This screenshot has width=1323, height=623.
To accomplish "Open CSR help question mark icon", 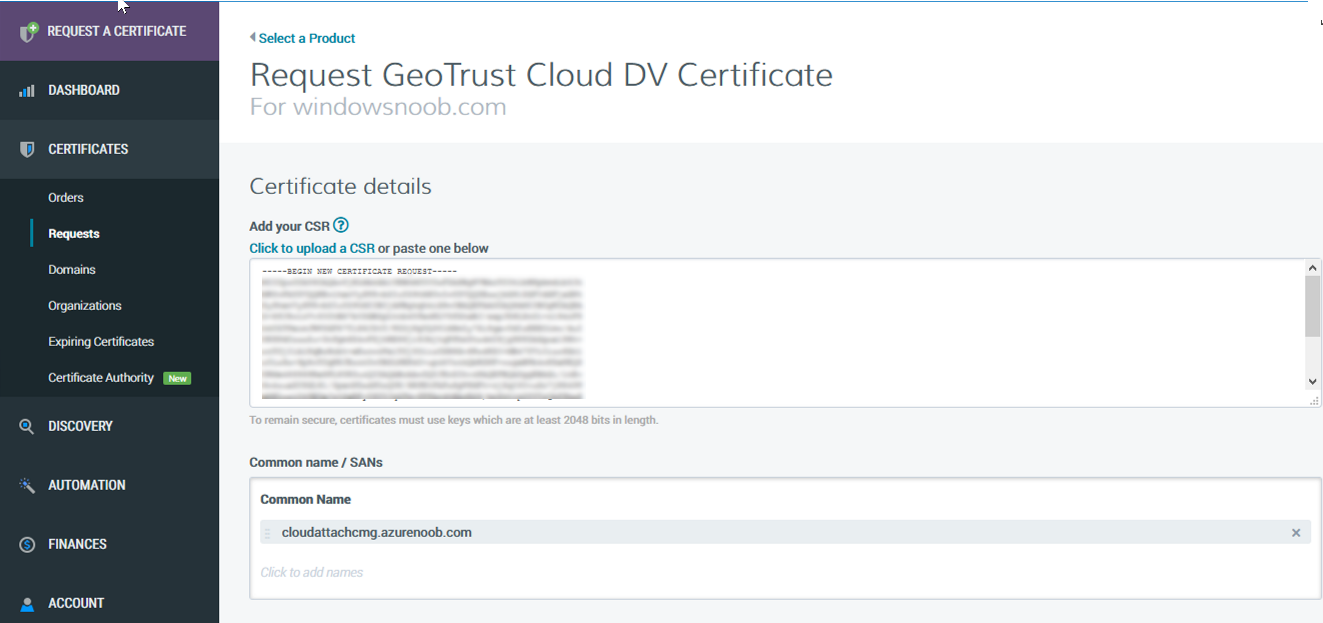I will 341,225.
